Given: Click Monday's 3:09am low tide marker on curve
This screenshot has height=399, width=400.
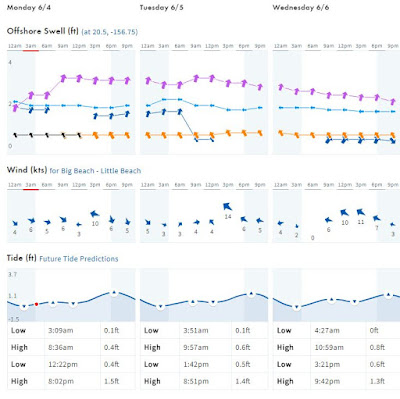Looking at the screenshot, I should [x=24, y=306].
